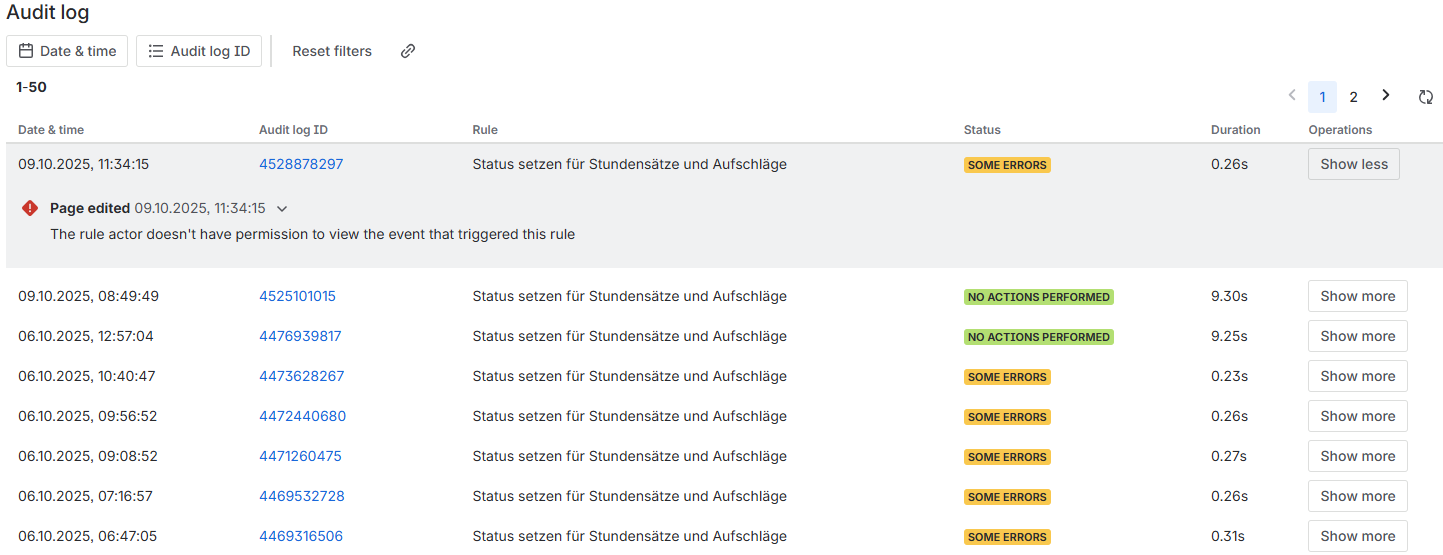Click the duration value 0.27s
This screenshot has width=1443, height=555.
point(1229,456)
